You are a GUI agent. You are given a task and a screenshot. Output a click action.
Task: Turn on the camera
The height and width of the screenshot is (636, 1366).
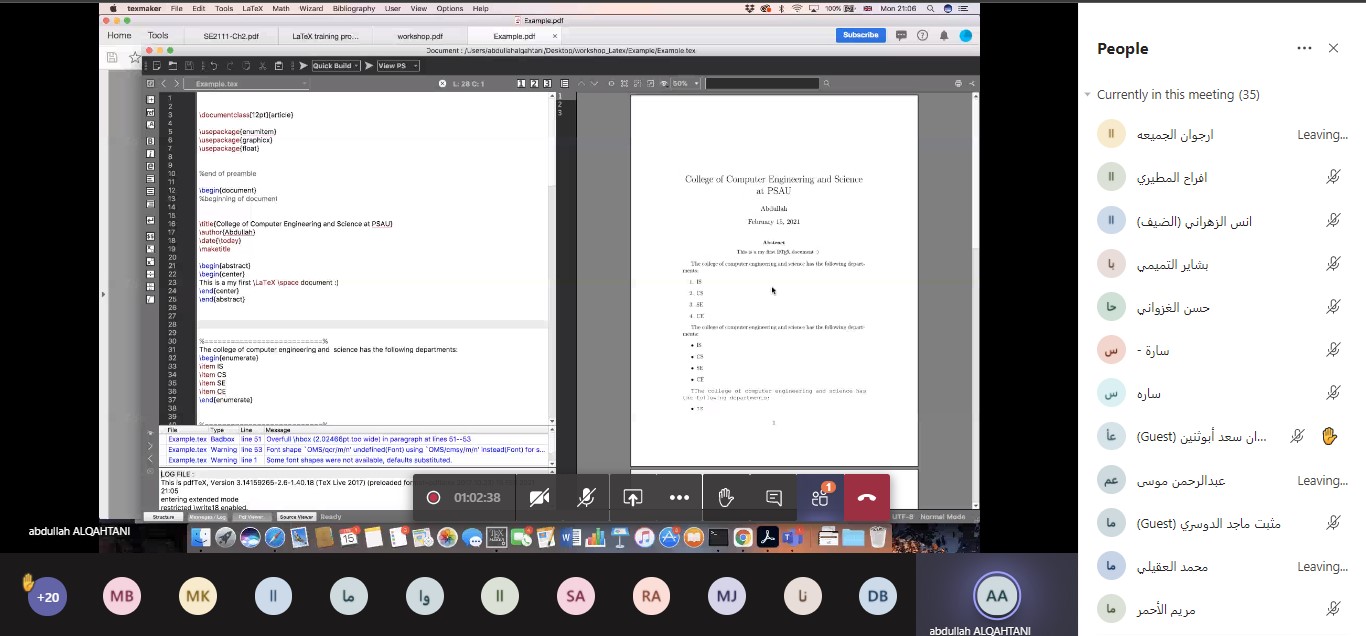coord(539,497)
